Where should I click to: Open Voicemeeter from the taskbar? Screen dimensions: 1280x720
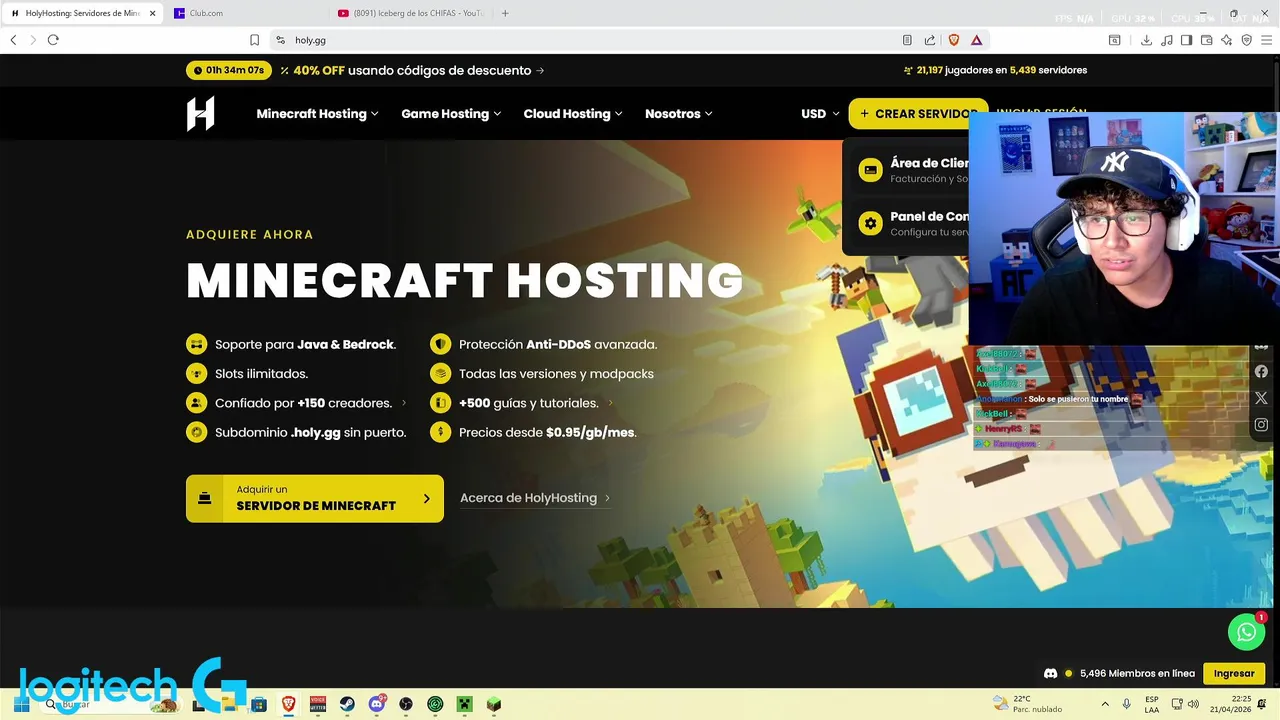point(318,704)
